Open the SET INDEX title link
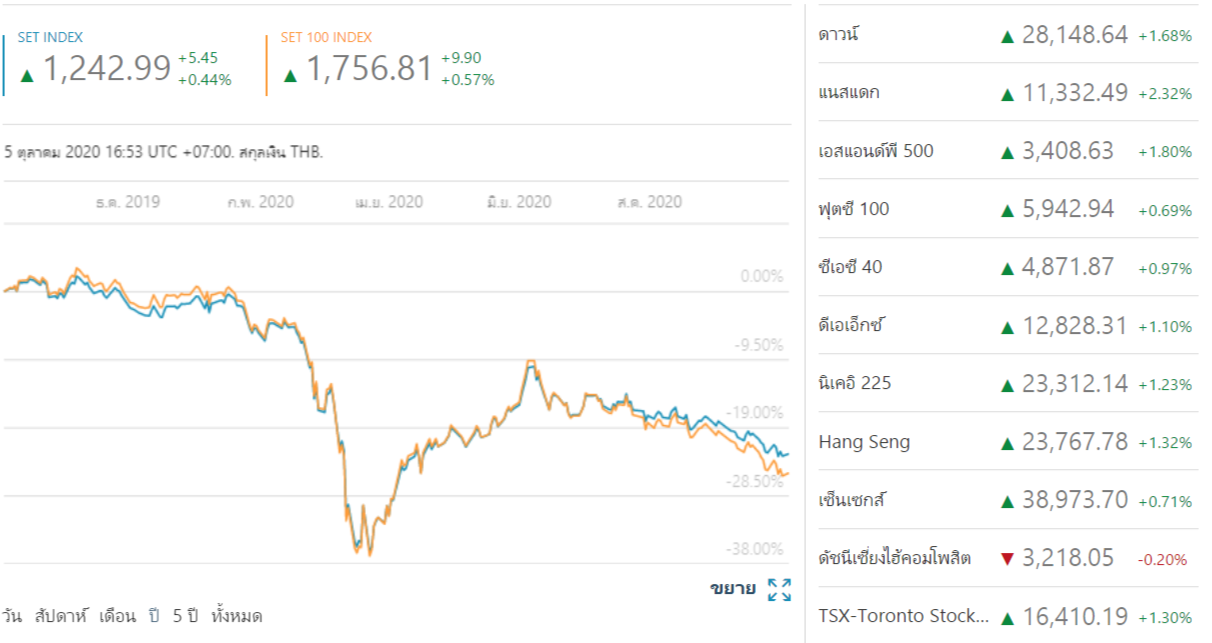Image resolution: width=1212 pixels, height=643 pixels. (50, 37)
